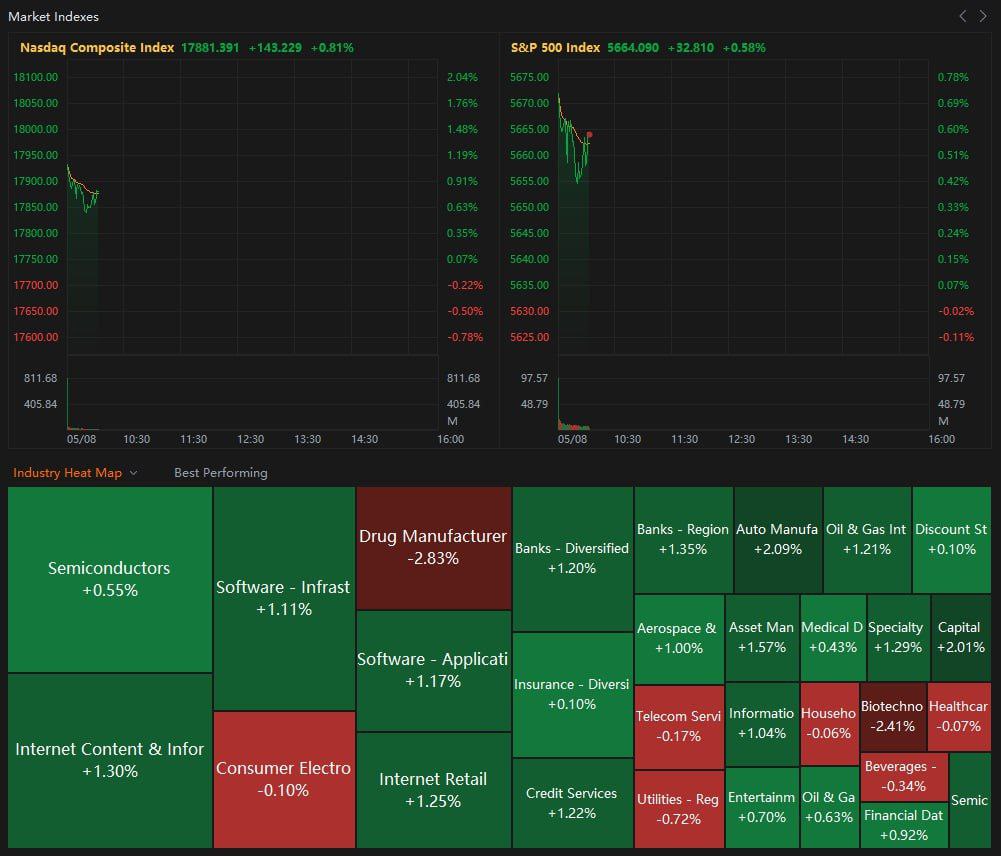Image resolution: width=1001 pixels, height=856 pixels.
Task: Switch to the Best Performing tab
Action: coord(221,473)
